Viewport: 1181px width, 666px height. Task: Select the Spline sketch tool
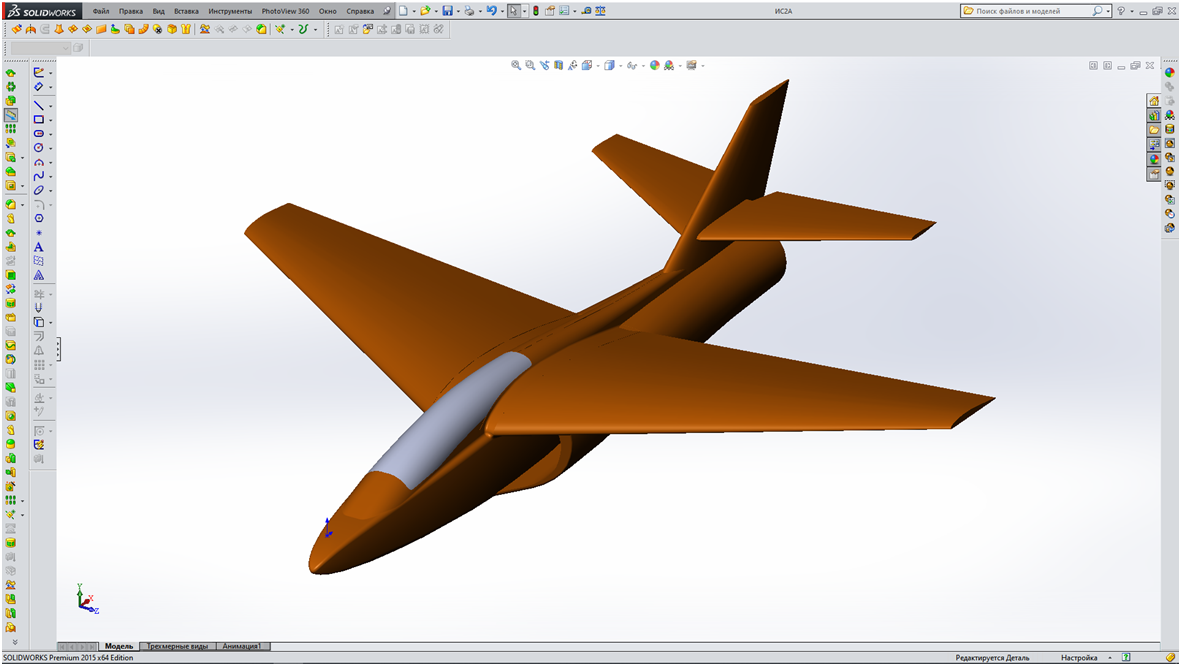tap(38, 176)
